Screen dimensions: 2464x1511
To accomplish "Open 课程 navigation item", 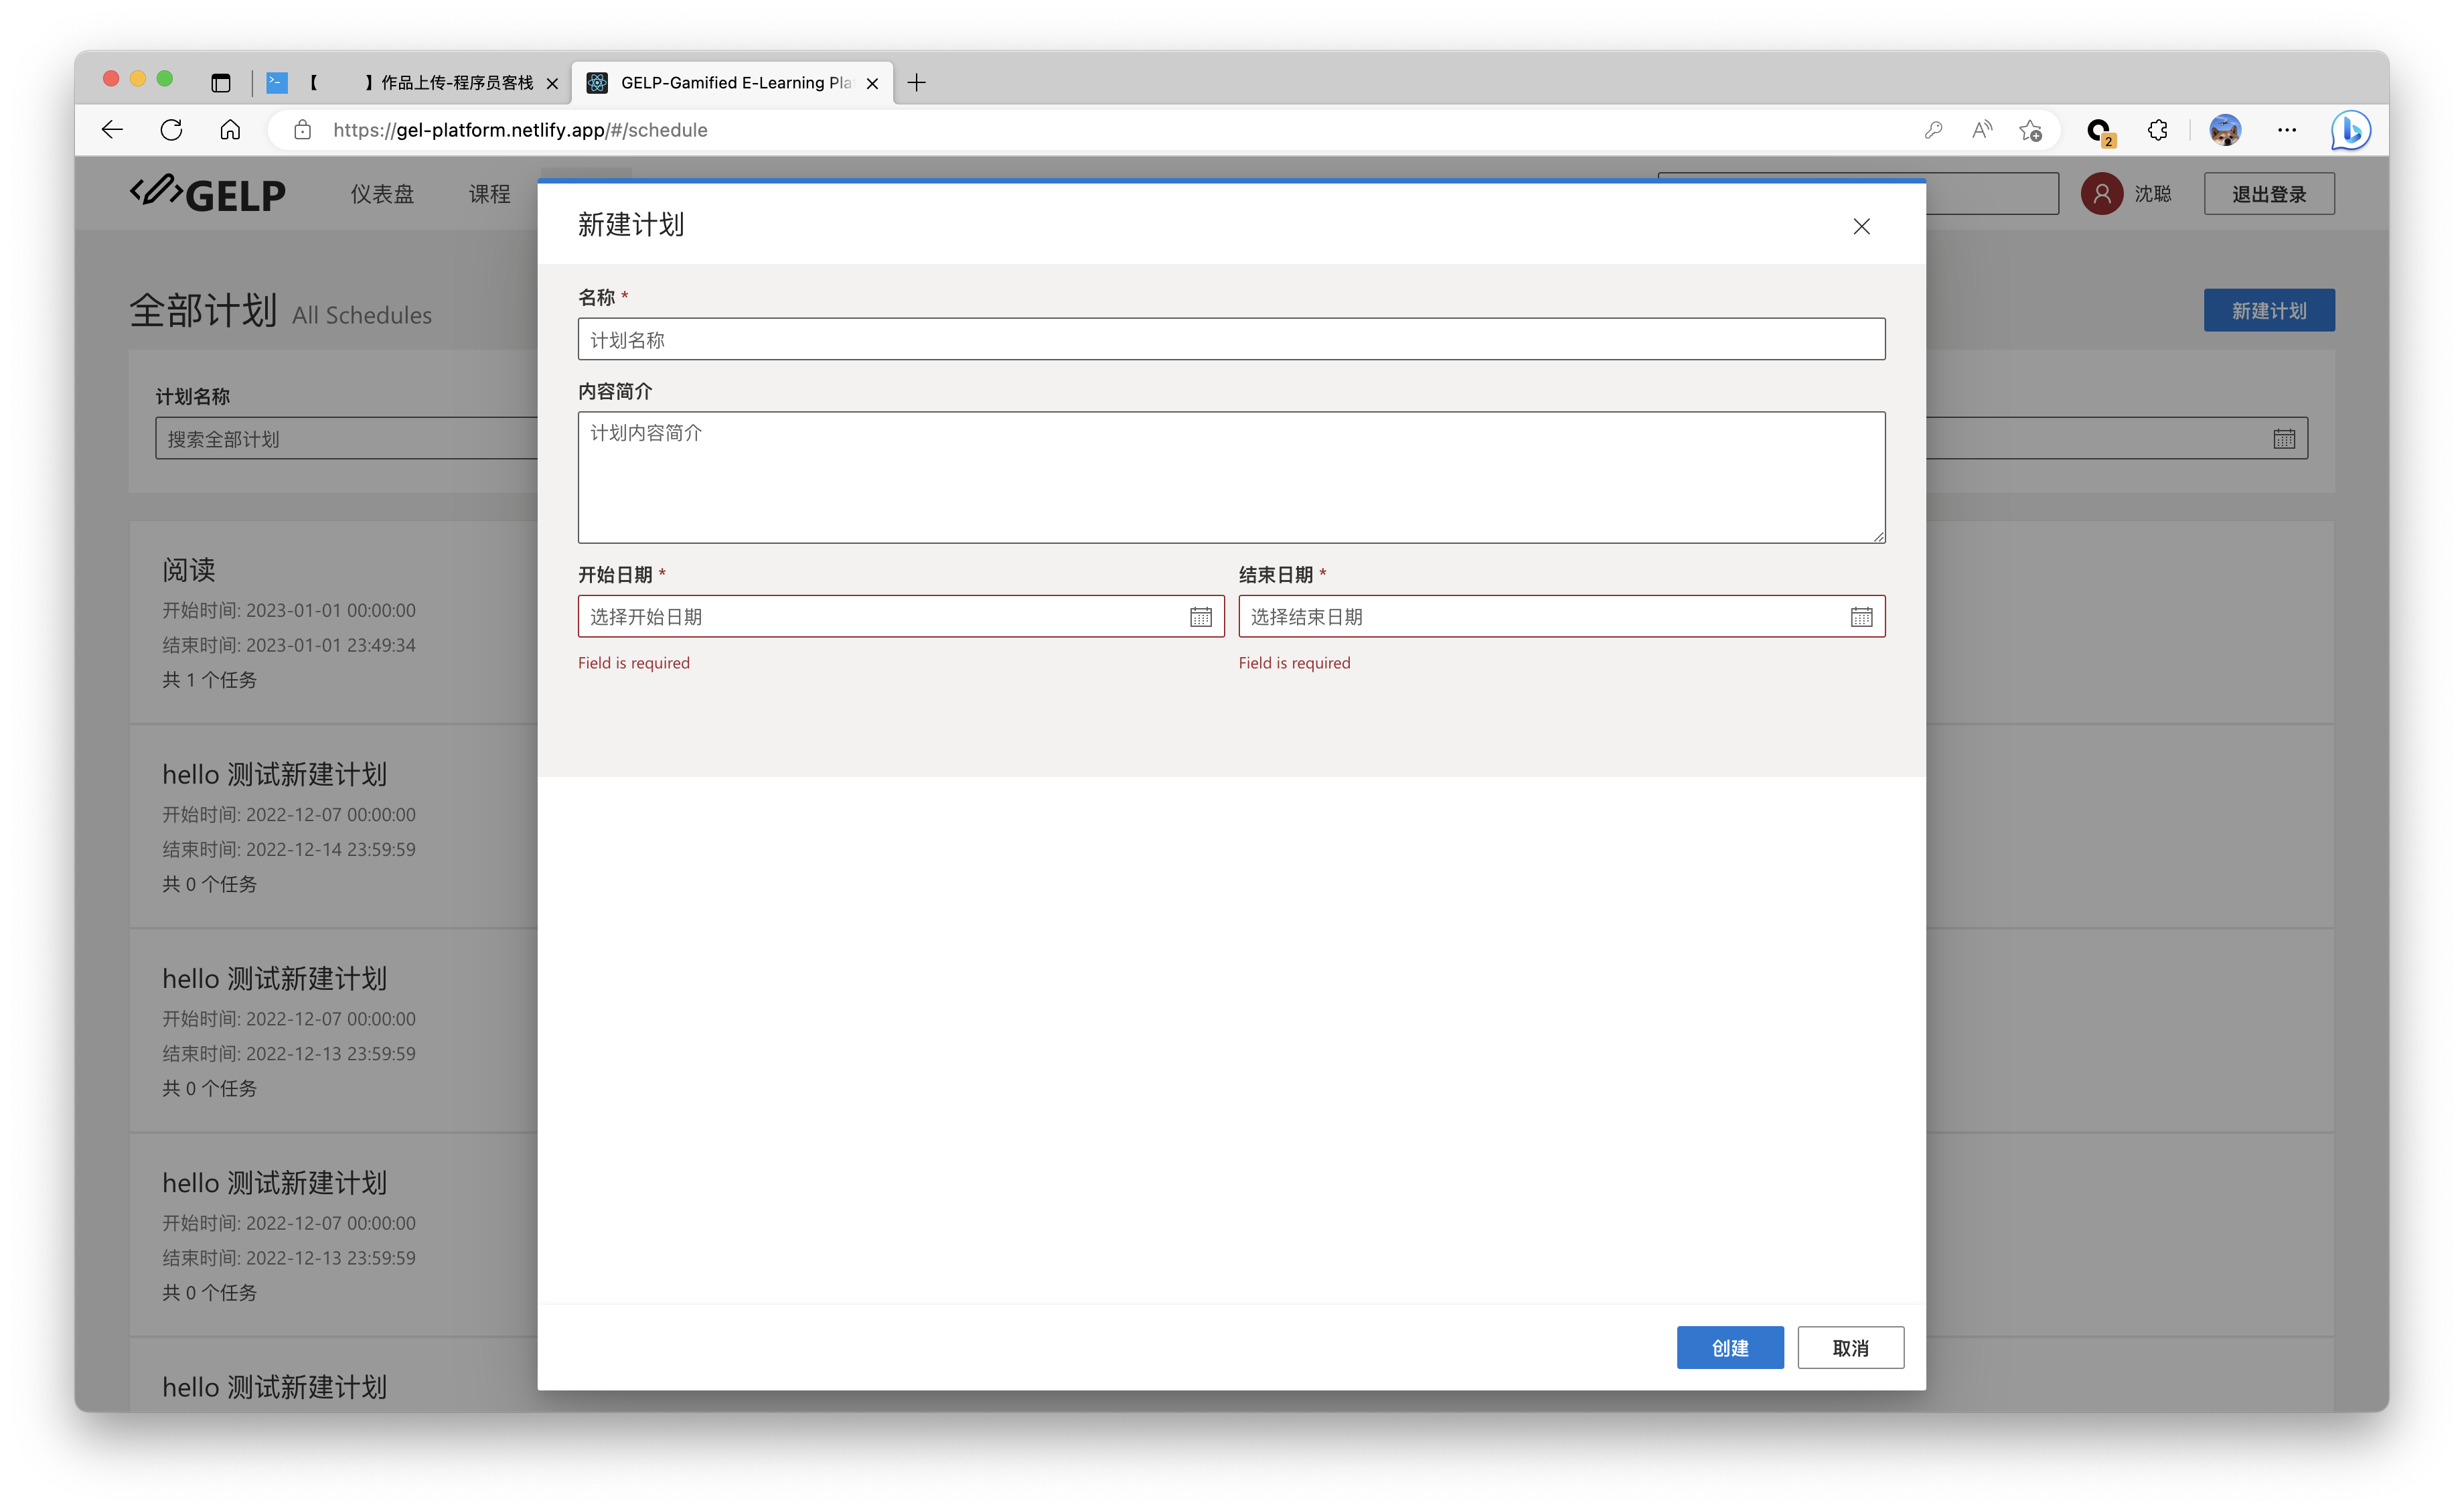I will pyautogui.click(x=490, y=194).
